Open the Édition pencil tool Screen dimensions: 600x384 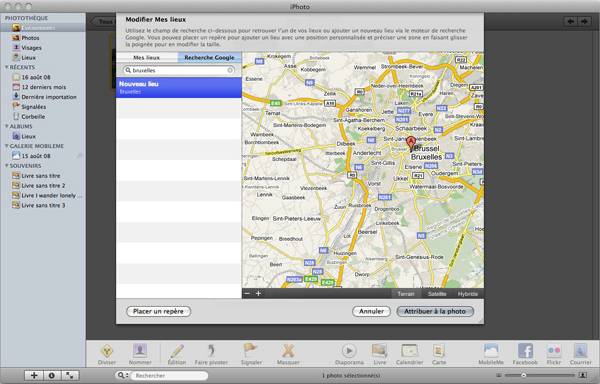[177, 350]
